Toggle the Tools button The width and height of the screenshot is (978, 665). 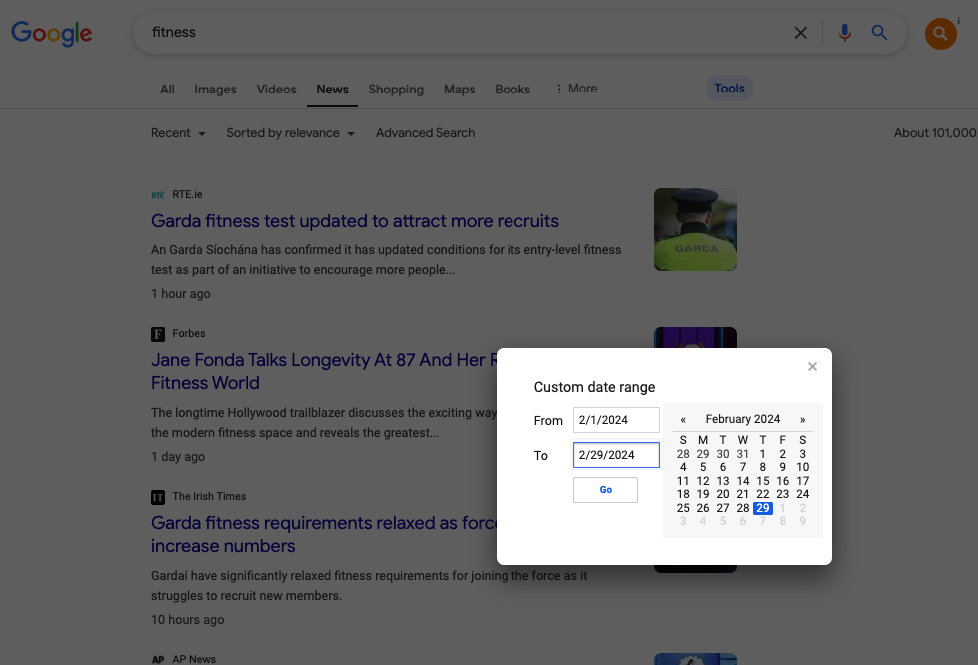coord(729,88)
